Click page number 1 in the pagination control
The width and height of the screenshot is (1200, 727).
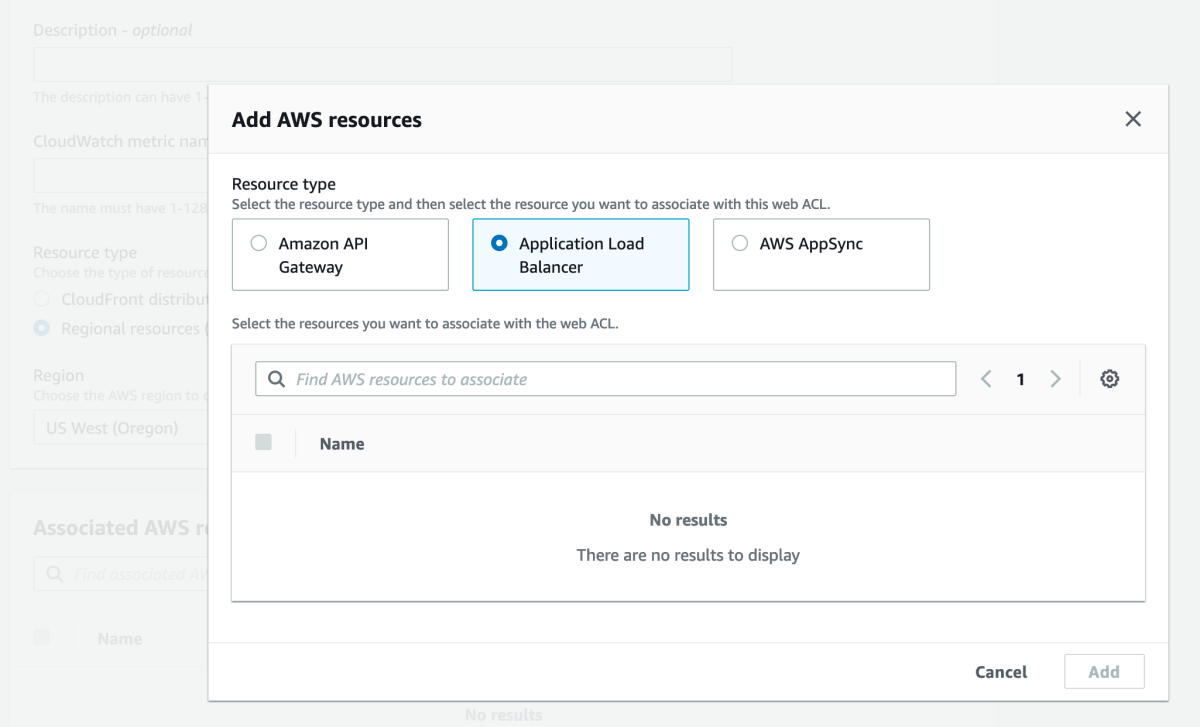coord(1020,378)
